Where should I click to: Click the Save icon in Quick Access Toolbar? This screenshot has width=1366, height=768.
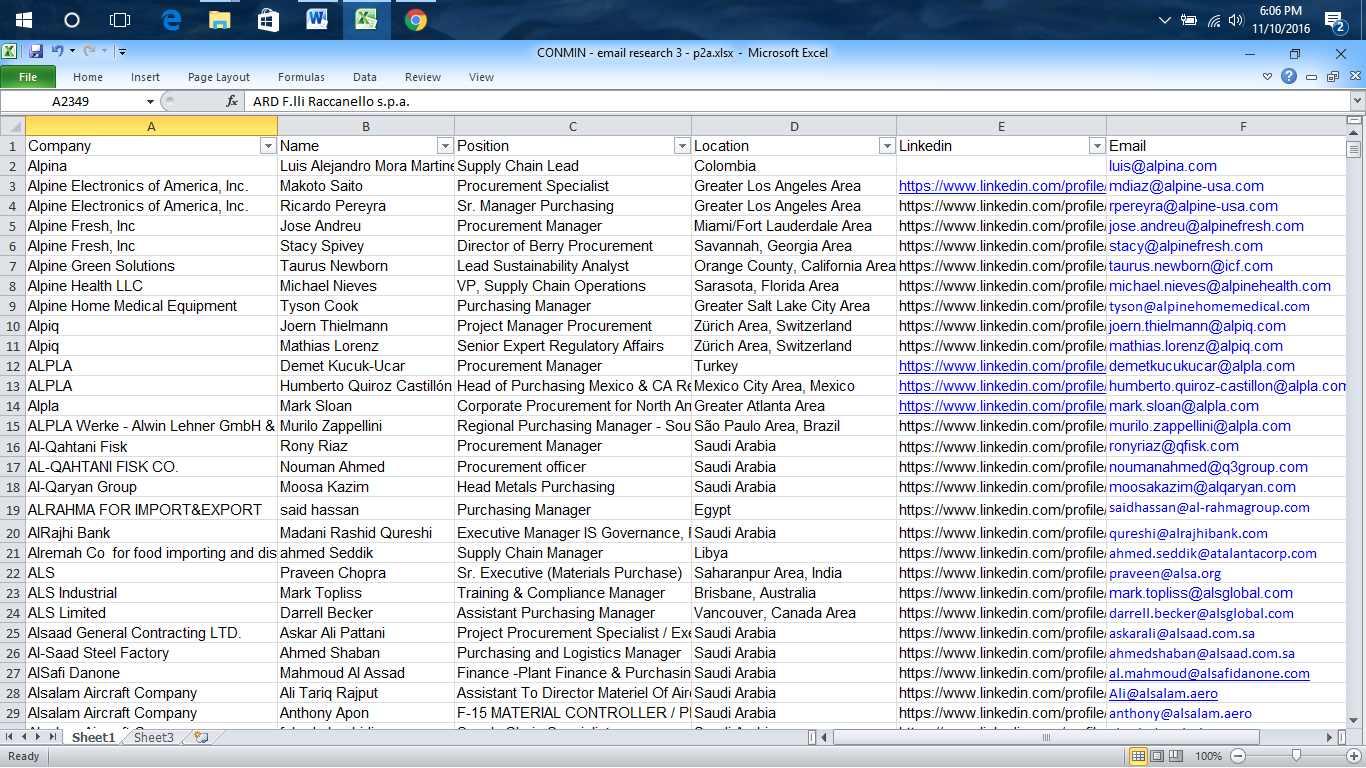(x=36, y=52)
